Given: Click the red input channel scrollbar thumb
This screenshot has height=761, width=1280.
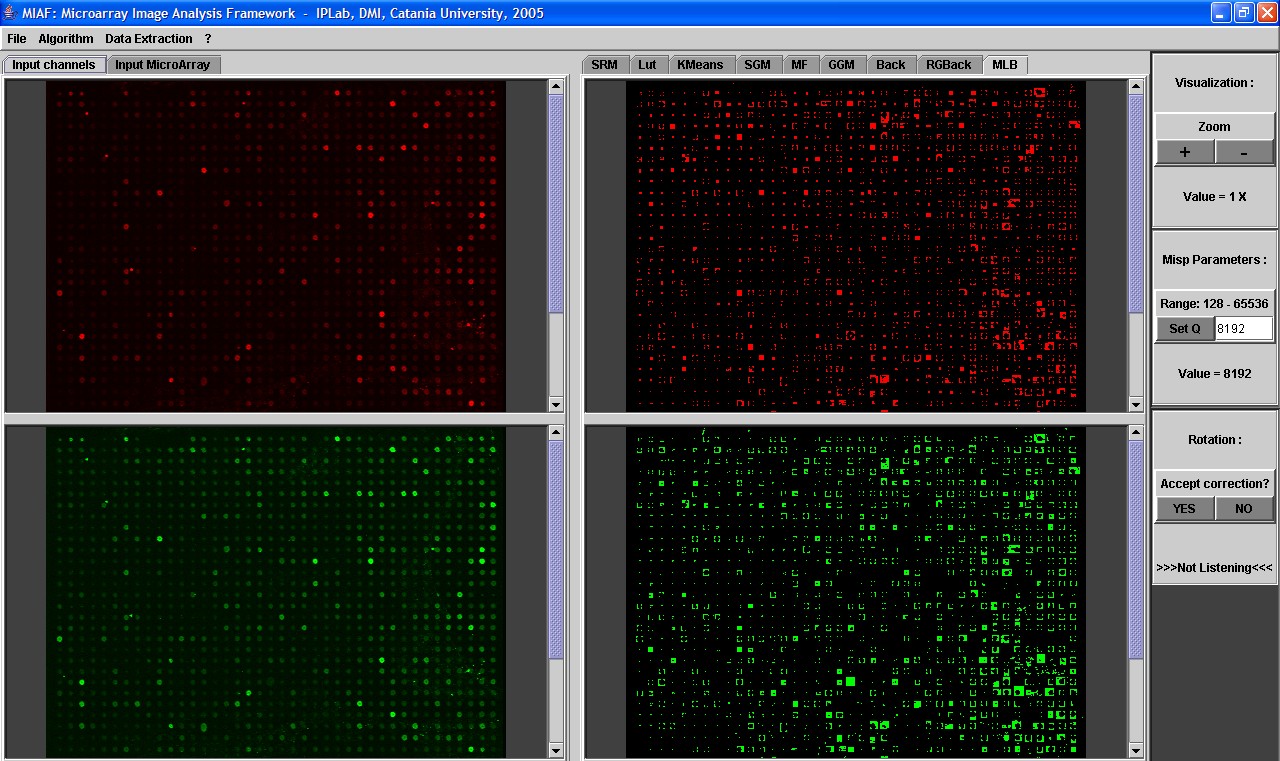Looking at the screenshot, I should tap(556, 205).
